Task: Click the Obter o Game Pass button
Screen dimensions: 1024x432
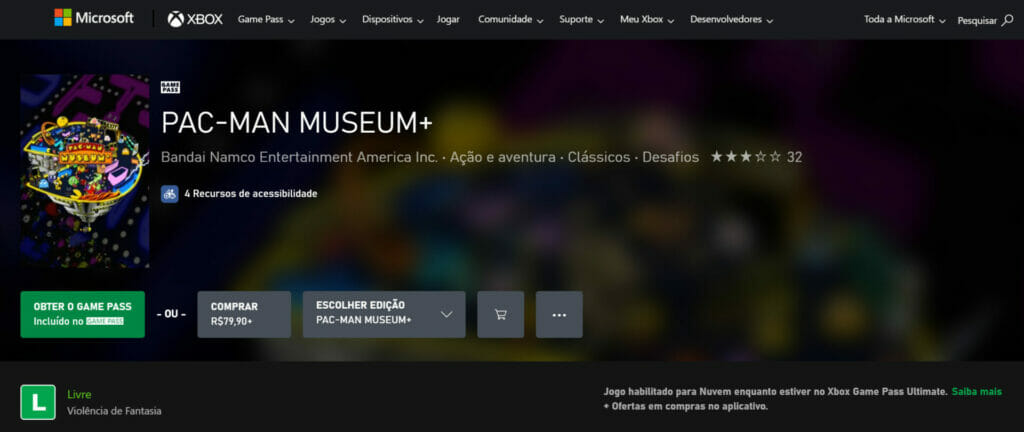Action: 82,314
